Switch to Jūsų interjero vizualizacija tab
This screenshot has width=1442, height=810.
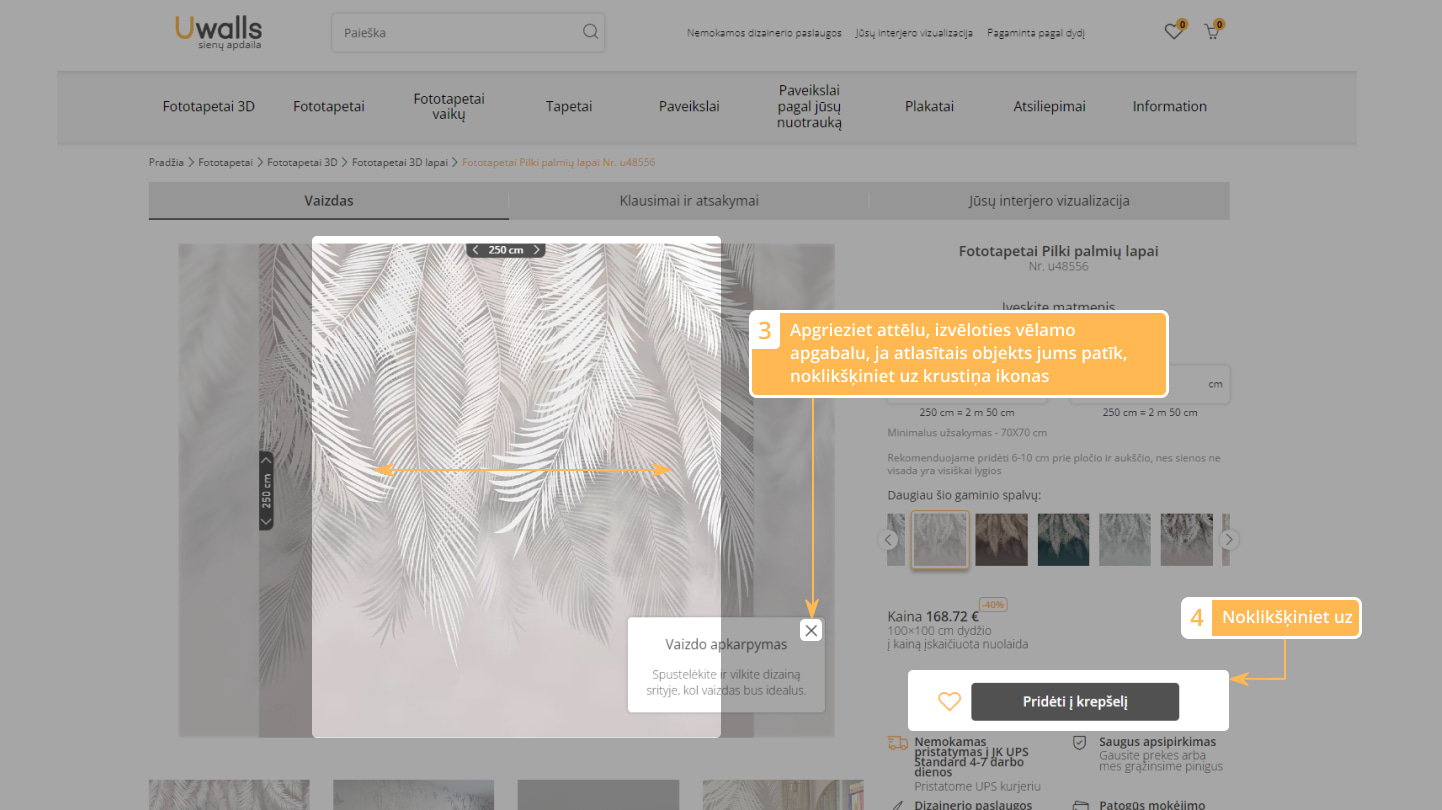(x=1048, y=200)
